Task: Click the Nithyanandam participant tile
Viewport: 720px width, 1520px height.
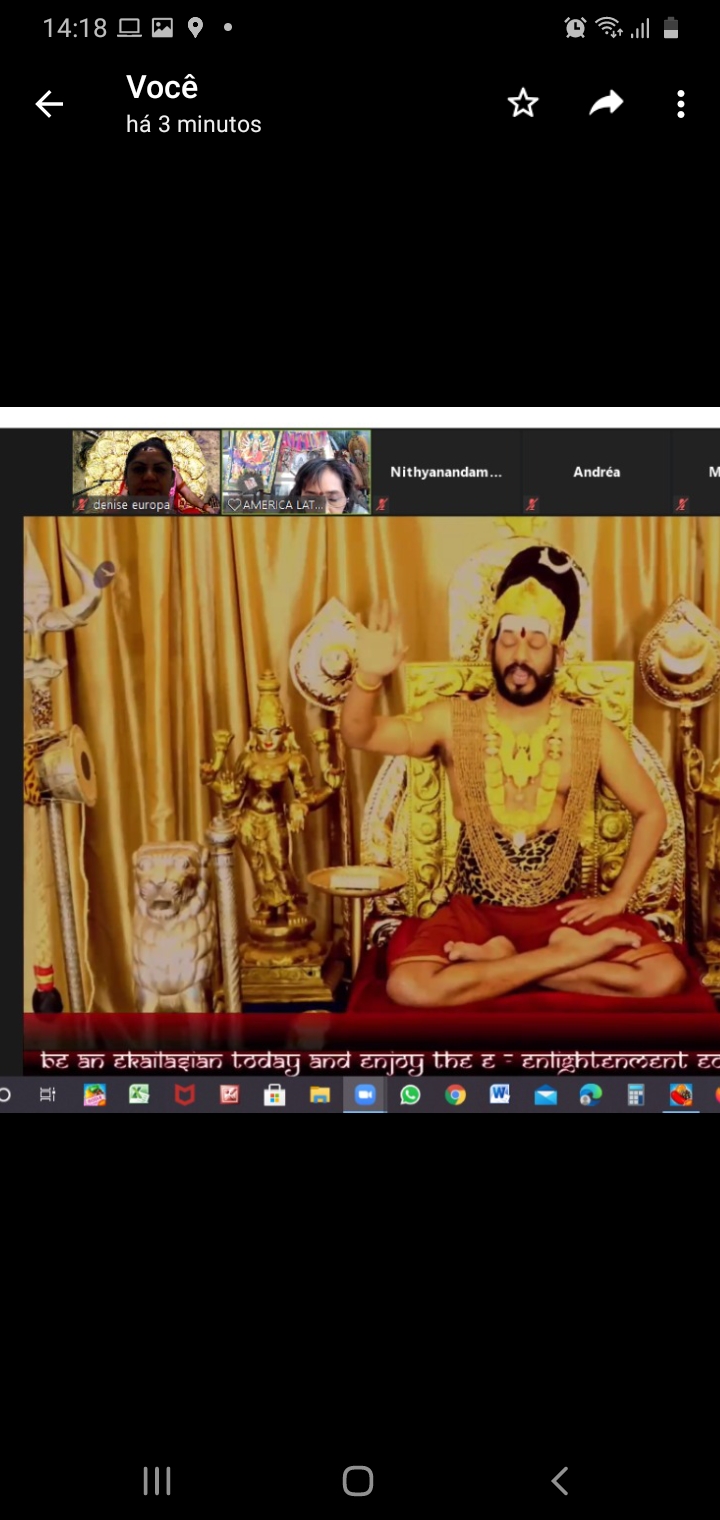Action: pos(446,472)
